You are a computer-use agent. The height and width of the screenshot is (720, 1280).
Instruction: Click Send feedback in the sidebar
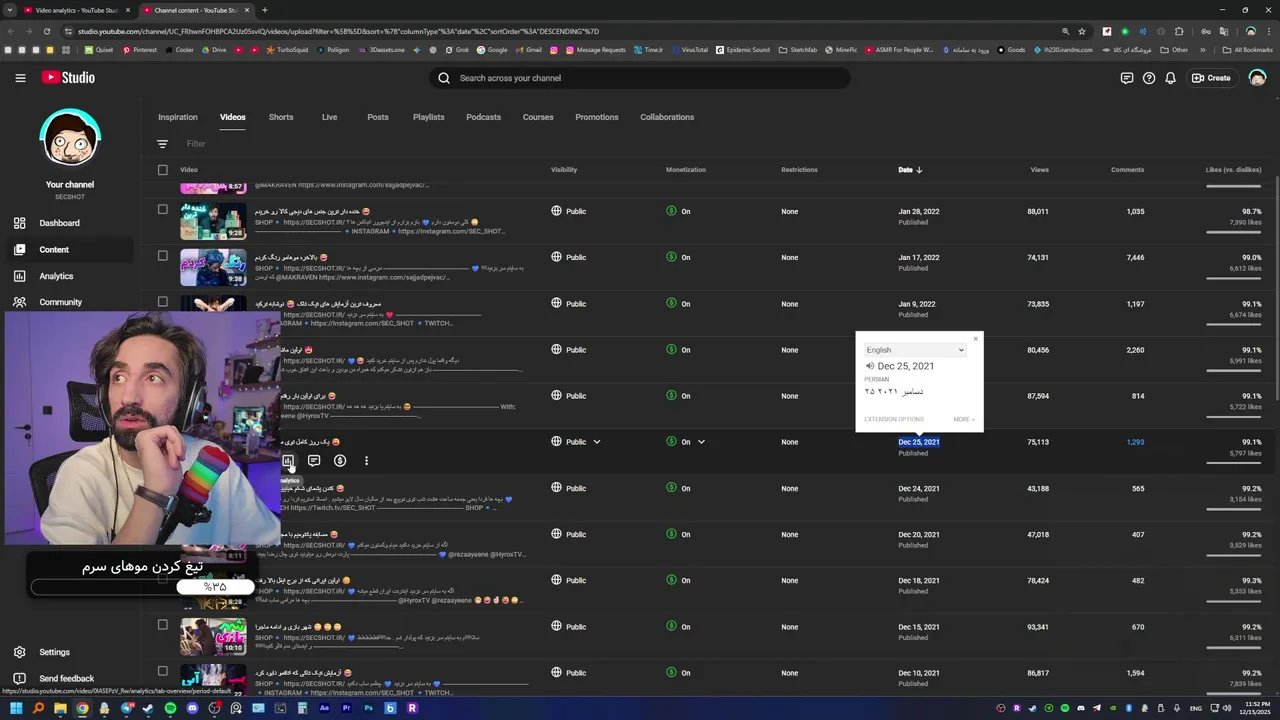pos(68,678)
